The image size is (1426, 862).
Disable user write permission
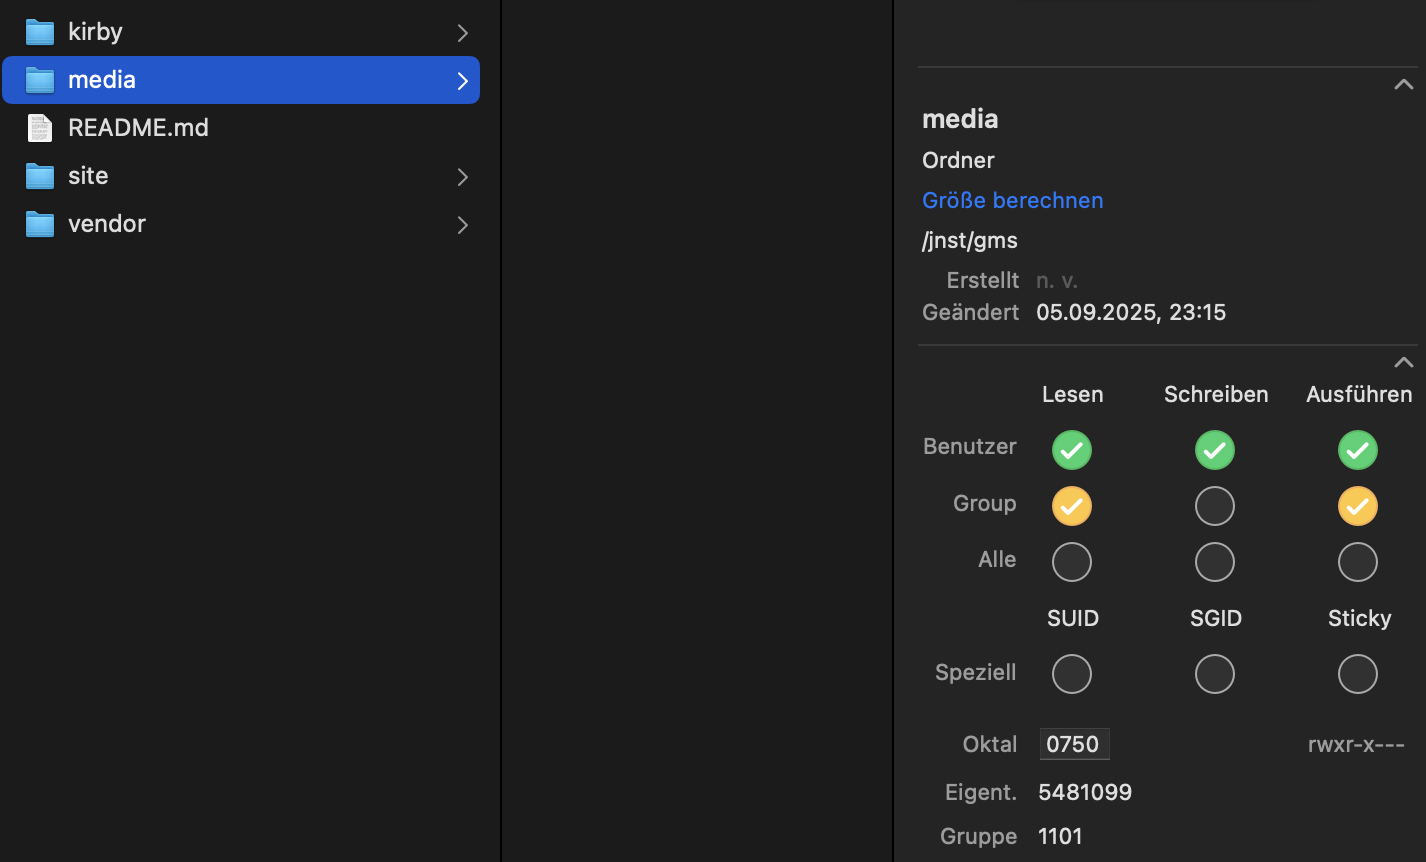(1215, 450)
